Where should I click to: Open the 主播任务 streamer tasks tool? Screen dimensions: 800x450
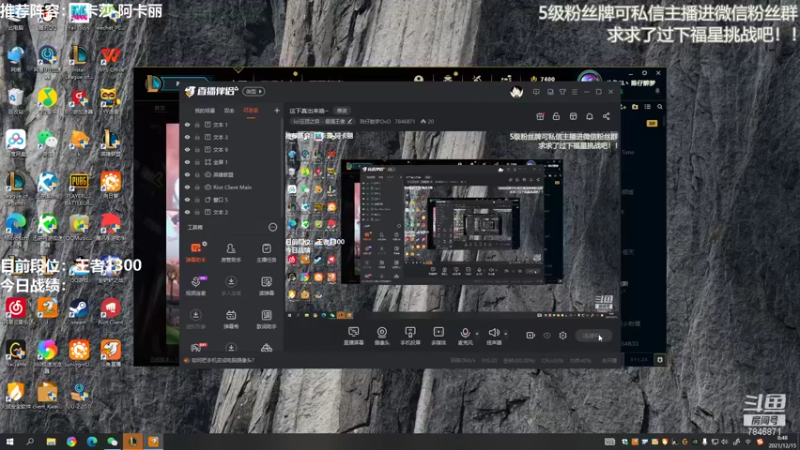pyautogui.click(x=266, y=252)
